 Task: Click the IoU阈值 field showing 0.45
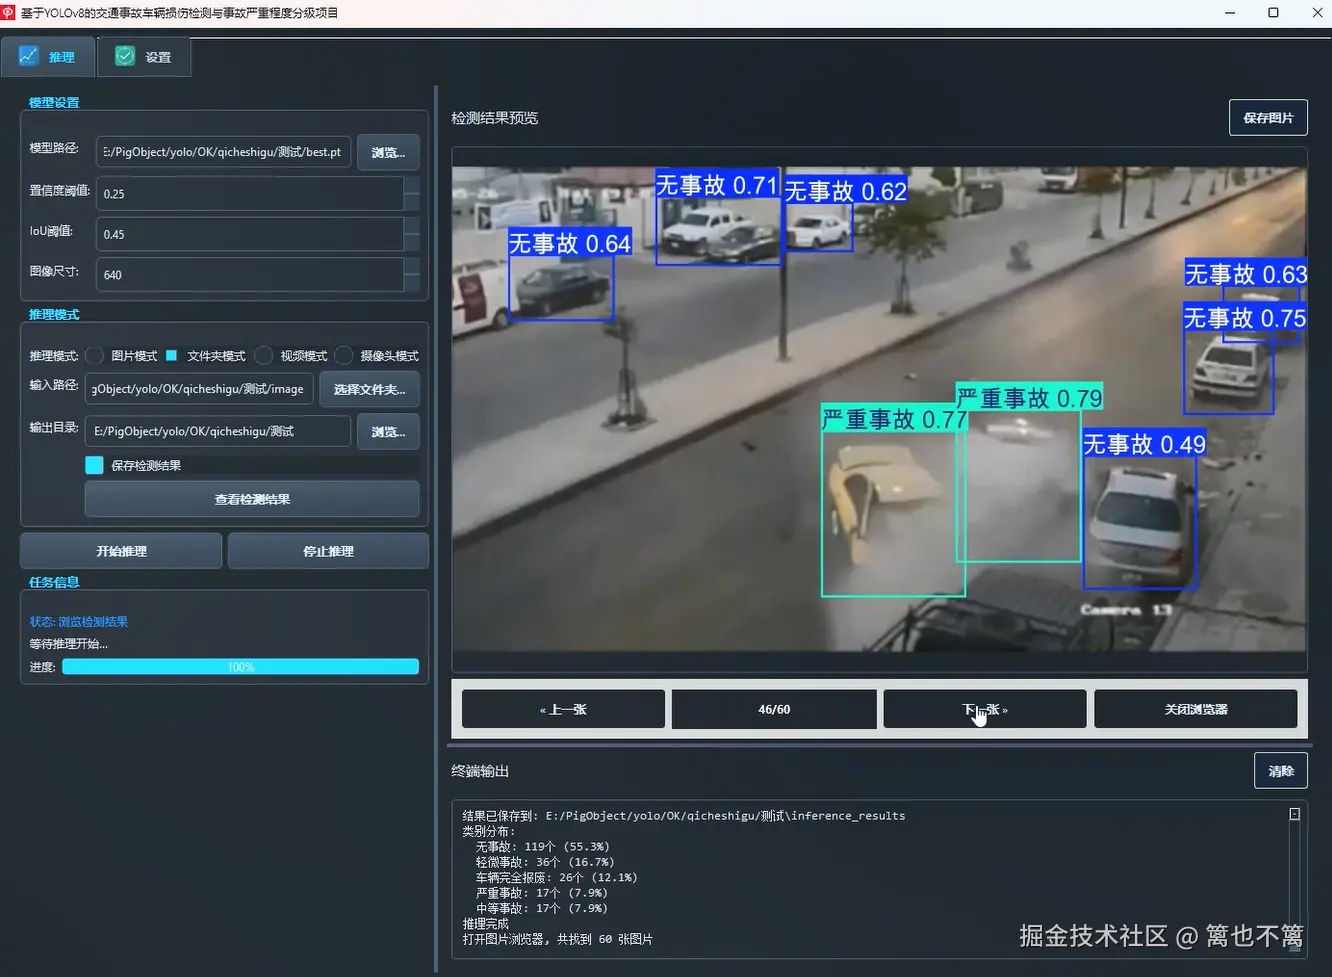click(250, 234)
